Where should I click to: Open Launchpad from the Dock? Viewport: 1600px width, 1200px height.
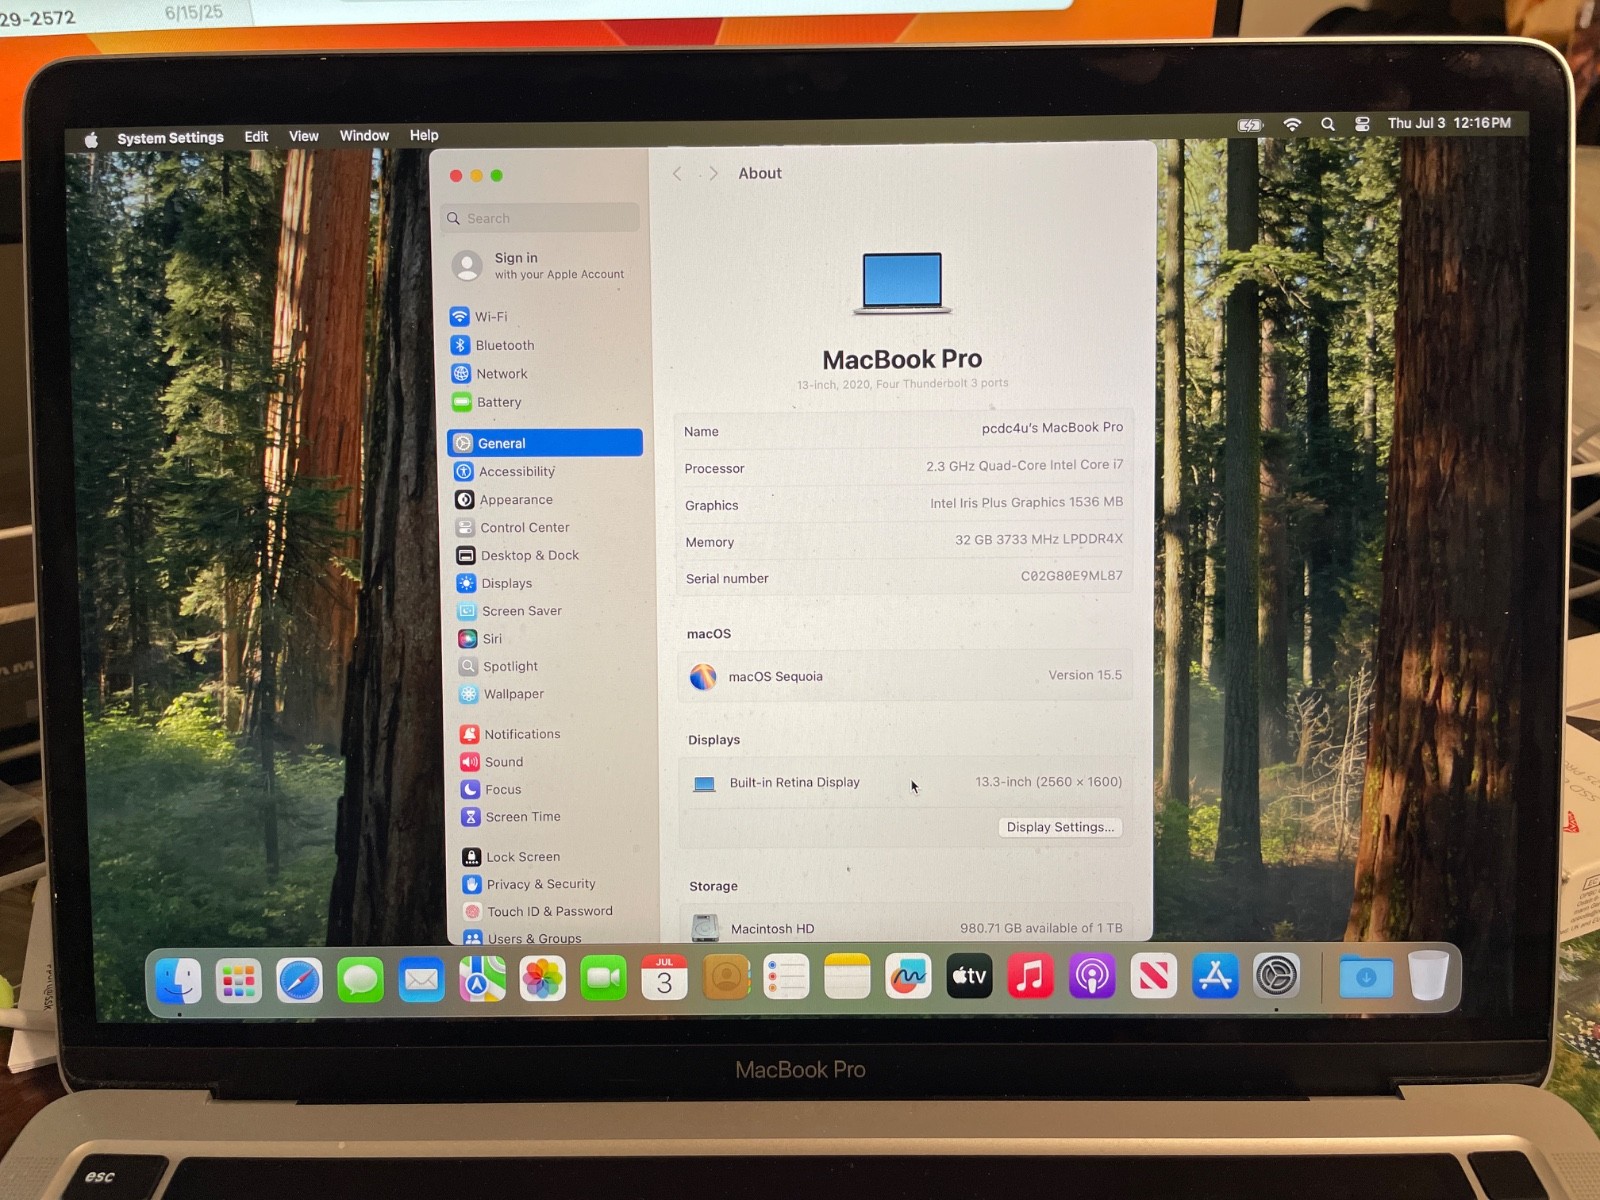(x=239, y=980)
